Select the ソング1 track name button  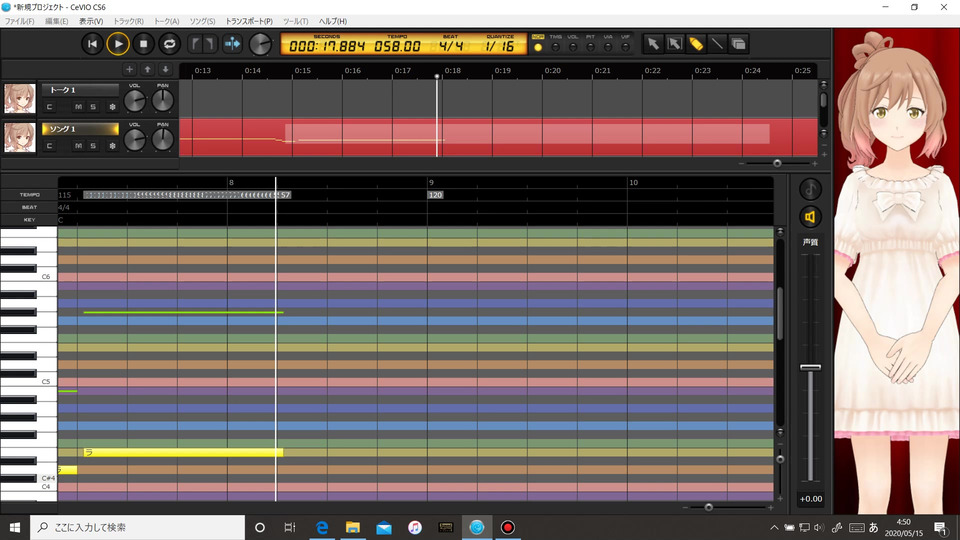pyautogui.click(x=80, y=129)
